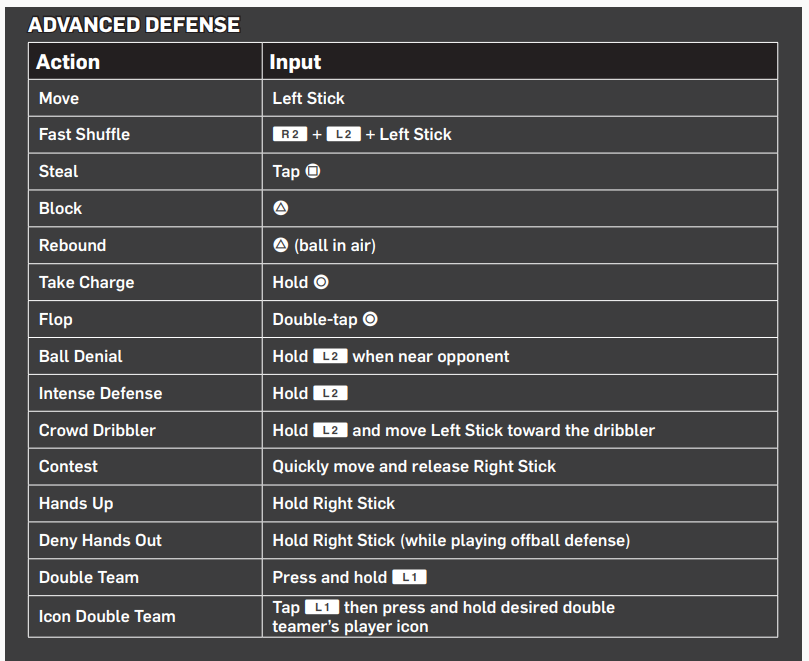Click the L2 icon in Crowd Dribbler row
Image resolution: width=809 pixels, height=661 pixels.
(x=330, y=430)
